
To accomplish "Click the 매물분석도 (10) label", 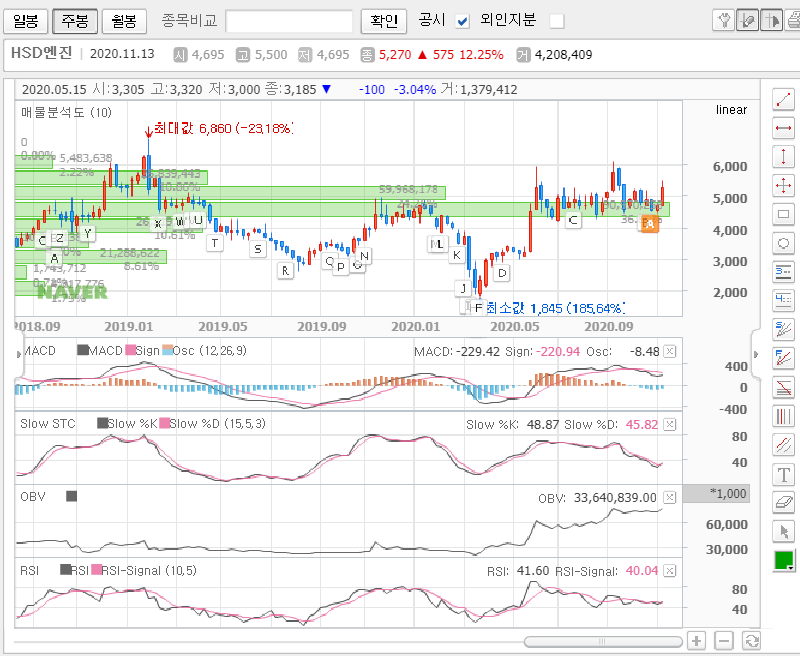I will [66, 112].
